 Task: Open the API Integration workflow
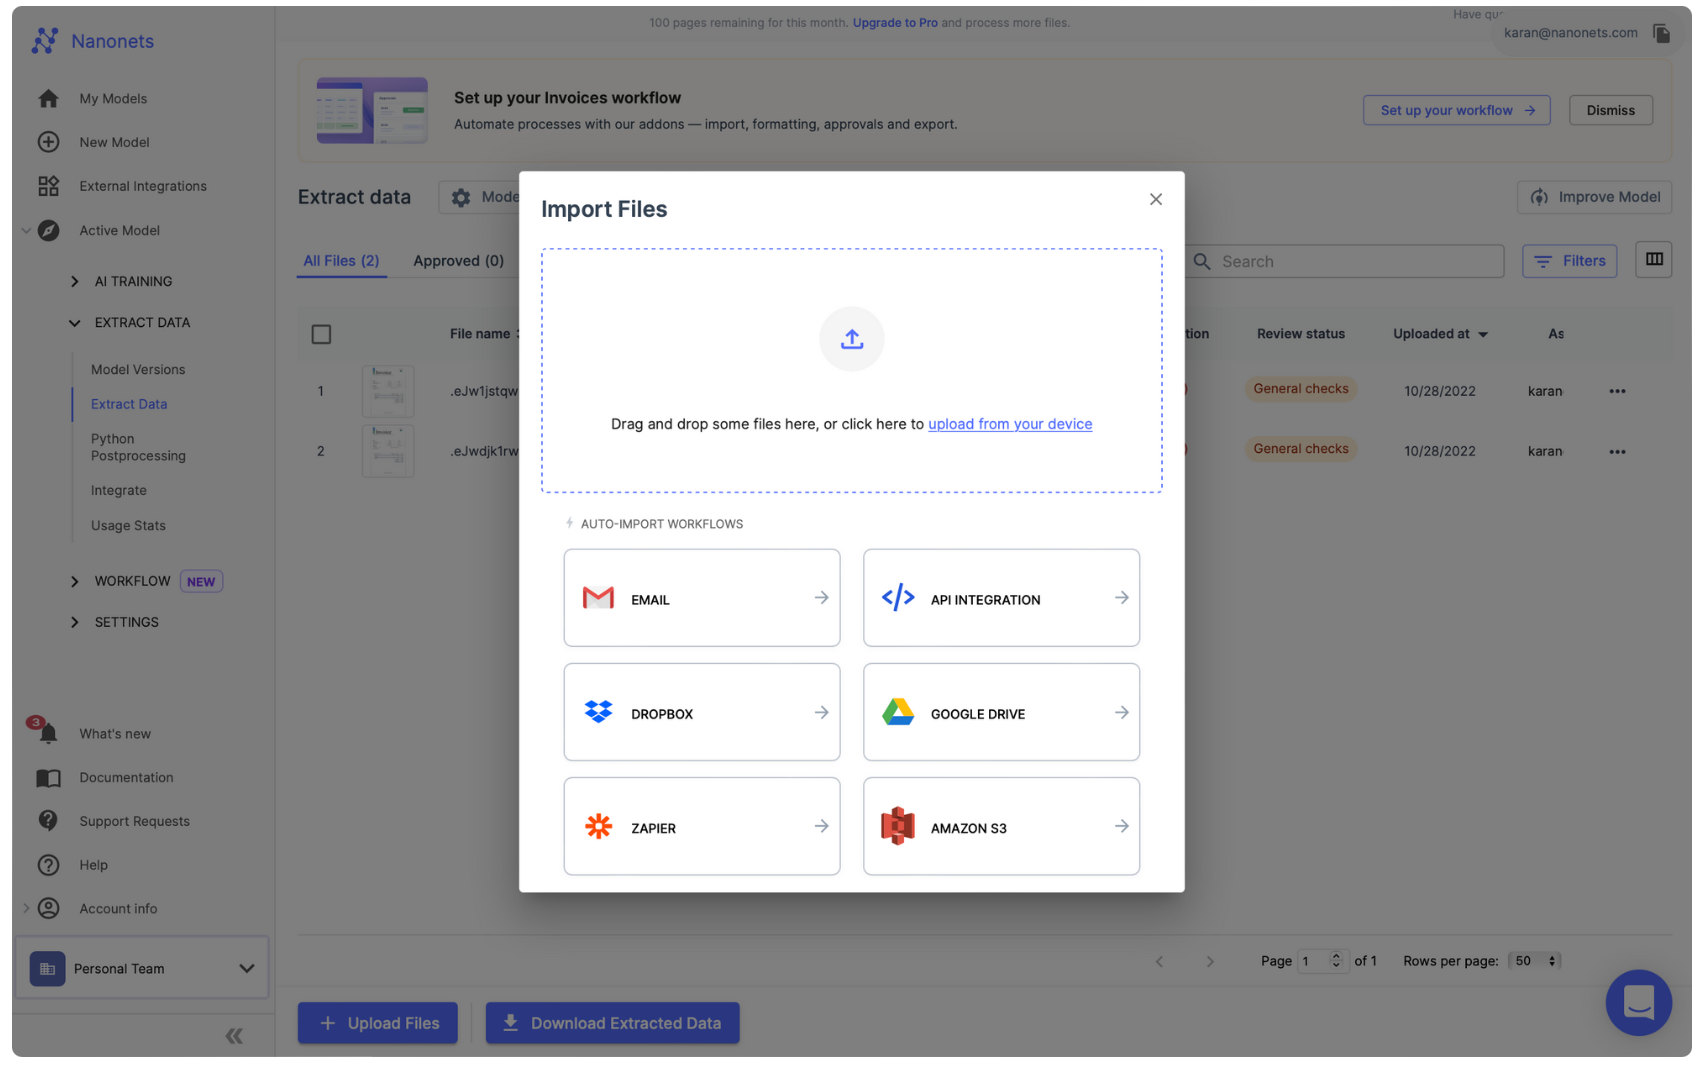click(x=1000, y=598)
